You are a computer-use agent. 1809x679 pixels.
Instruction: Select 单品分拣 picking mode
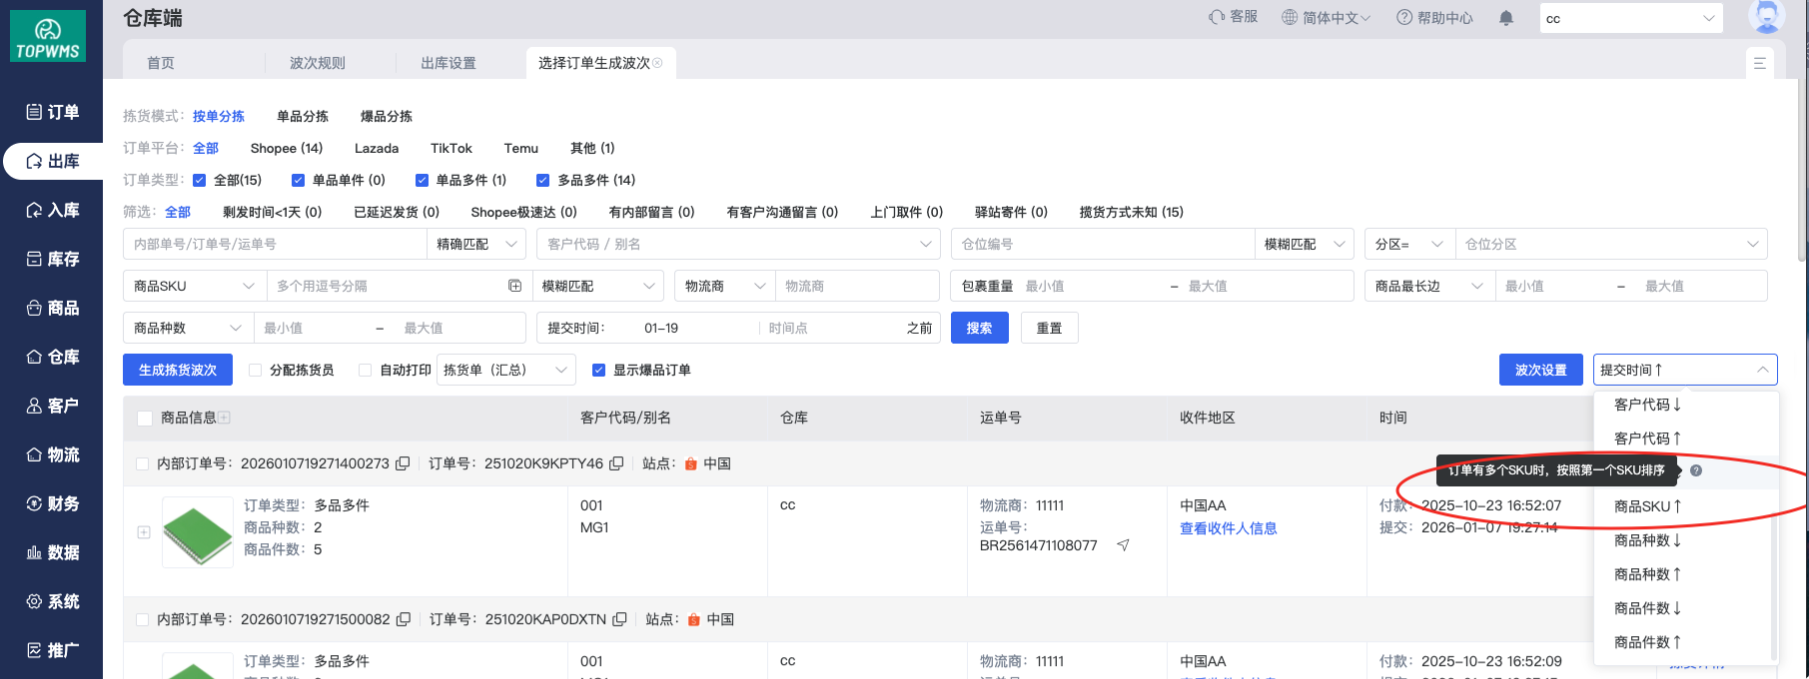pyautogui.click(x=303, y=116)
